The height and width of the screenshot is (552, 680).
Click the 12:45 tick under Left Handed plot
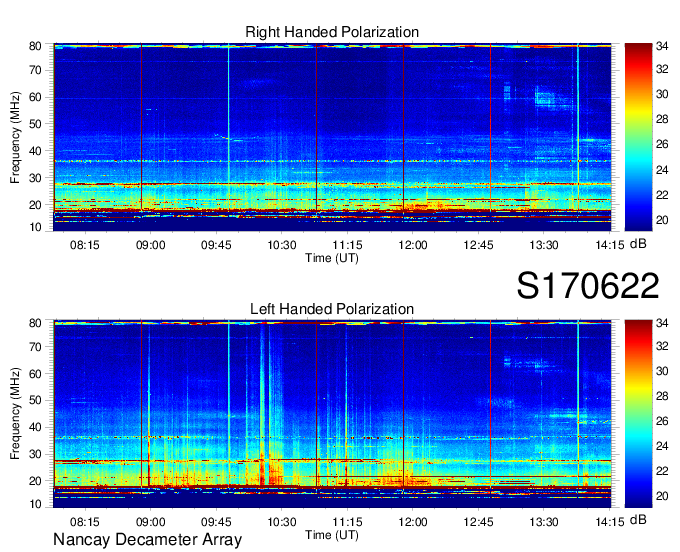coord(478,522)
